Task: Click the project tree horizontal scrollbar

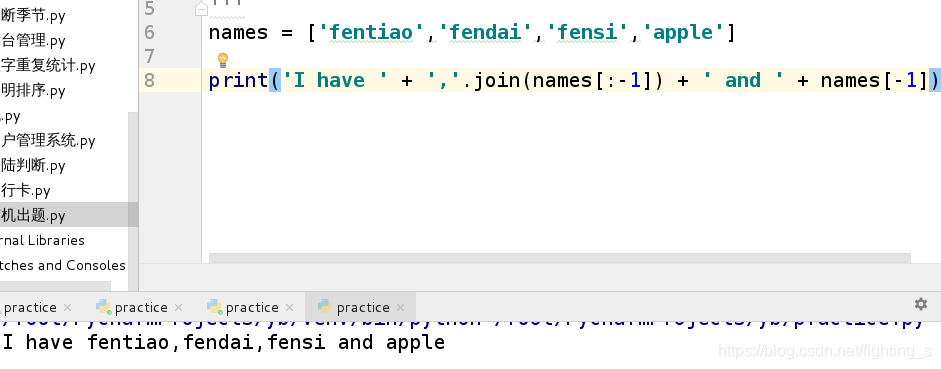Action: click(55, 286)
